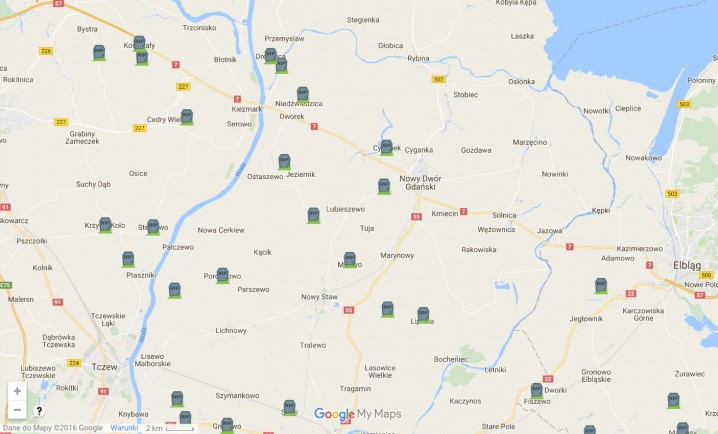The height and width of the screenshot is (434, 718).
Task: Open the question mark help icon
Action: [39, 411]
